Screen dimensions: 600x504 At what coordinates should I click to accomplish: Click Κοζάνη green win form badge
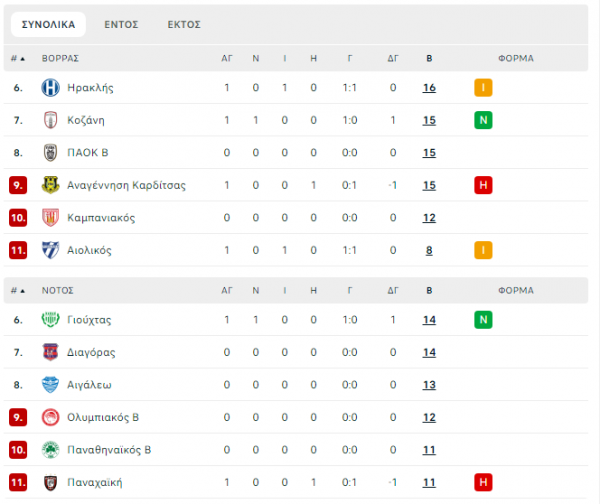[483, 120]
